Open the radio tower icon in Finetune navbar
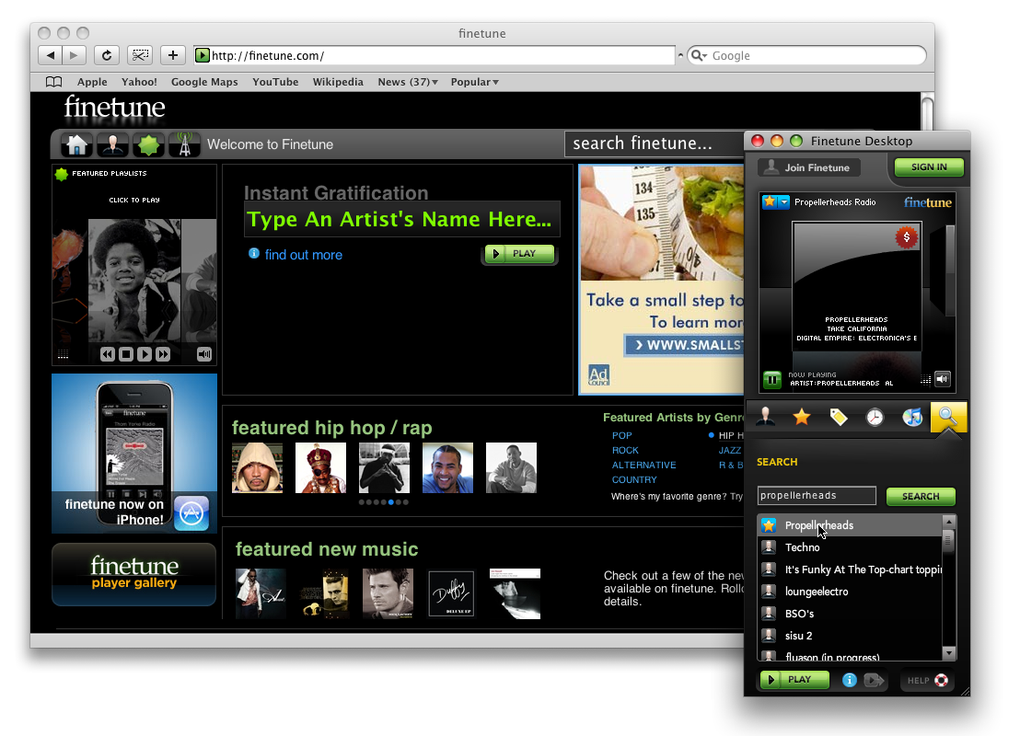This screenshot has width=1020, height=736. pos(185,144)
